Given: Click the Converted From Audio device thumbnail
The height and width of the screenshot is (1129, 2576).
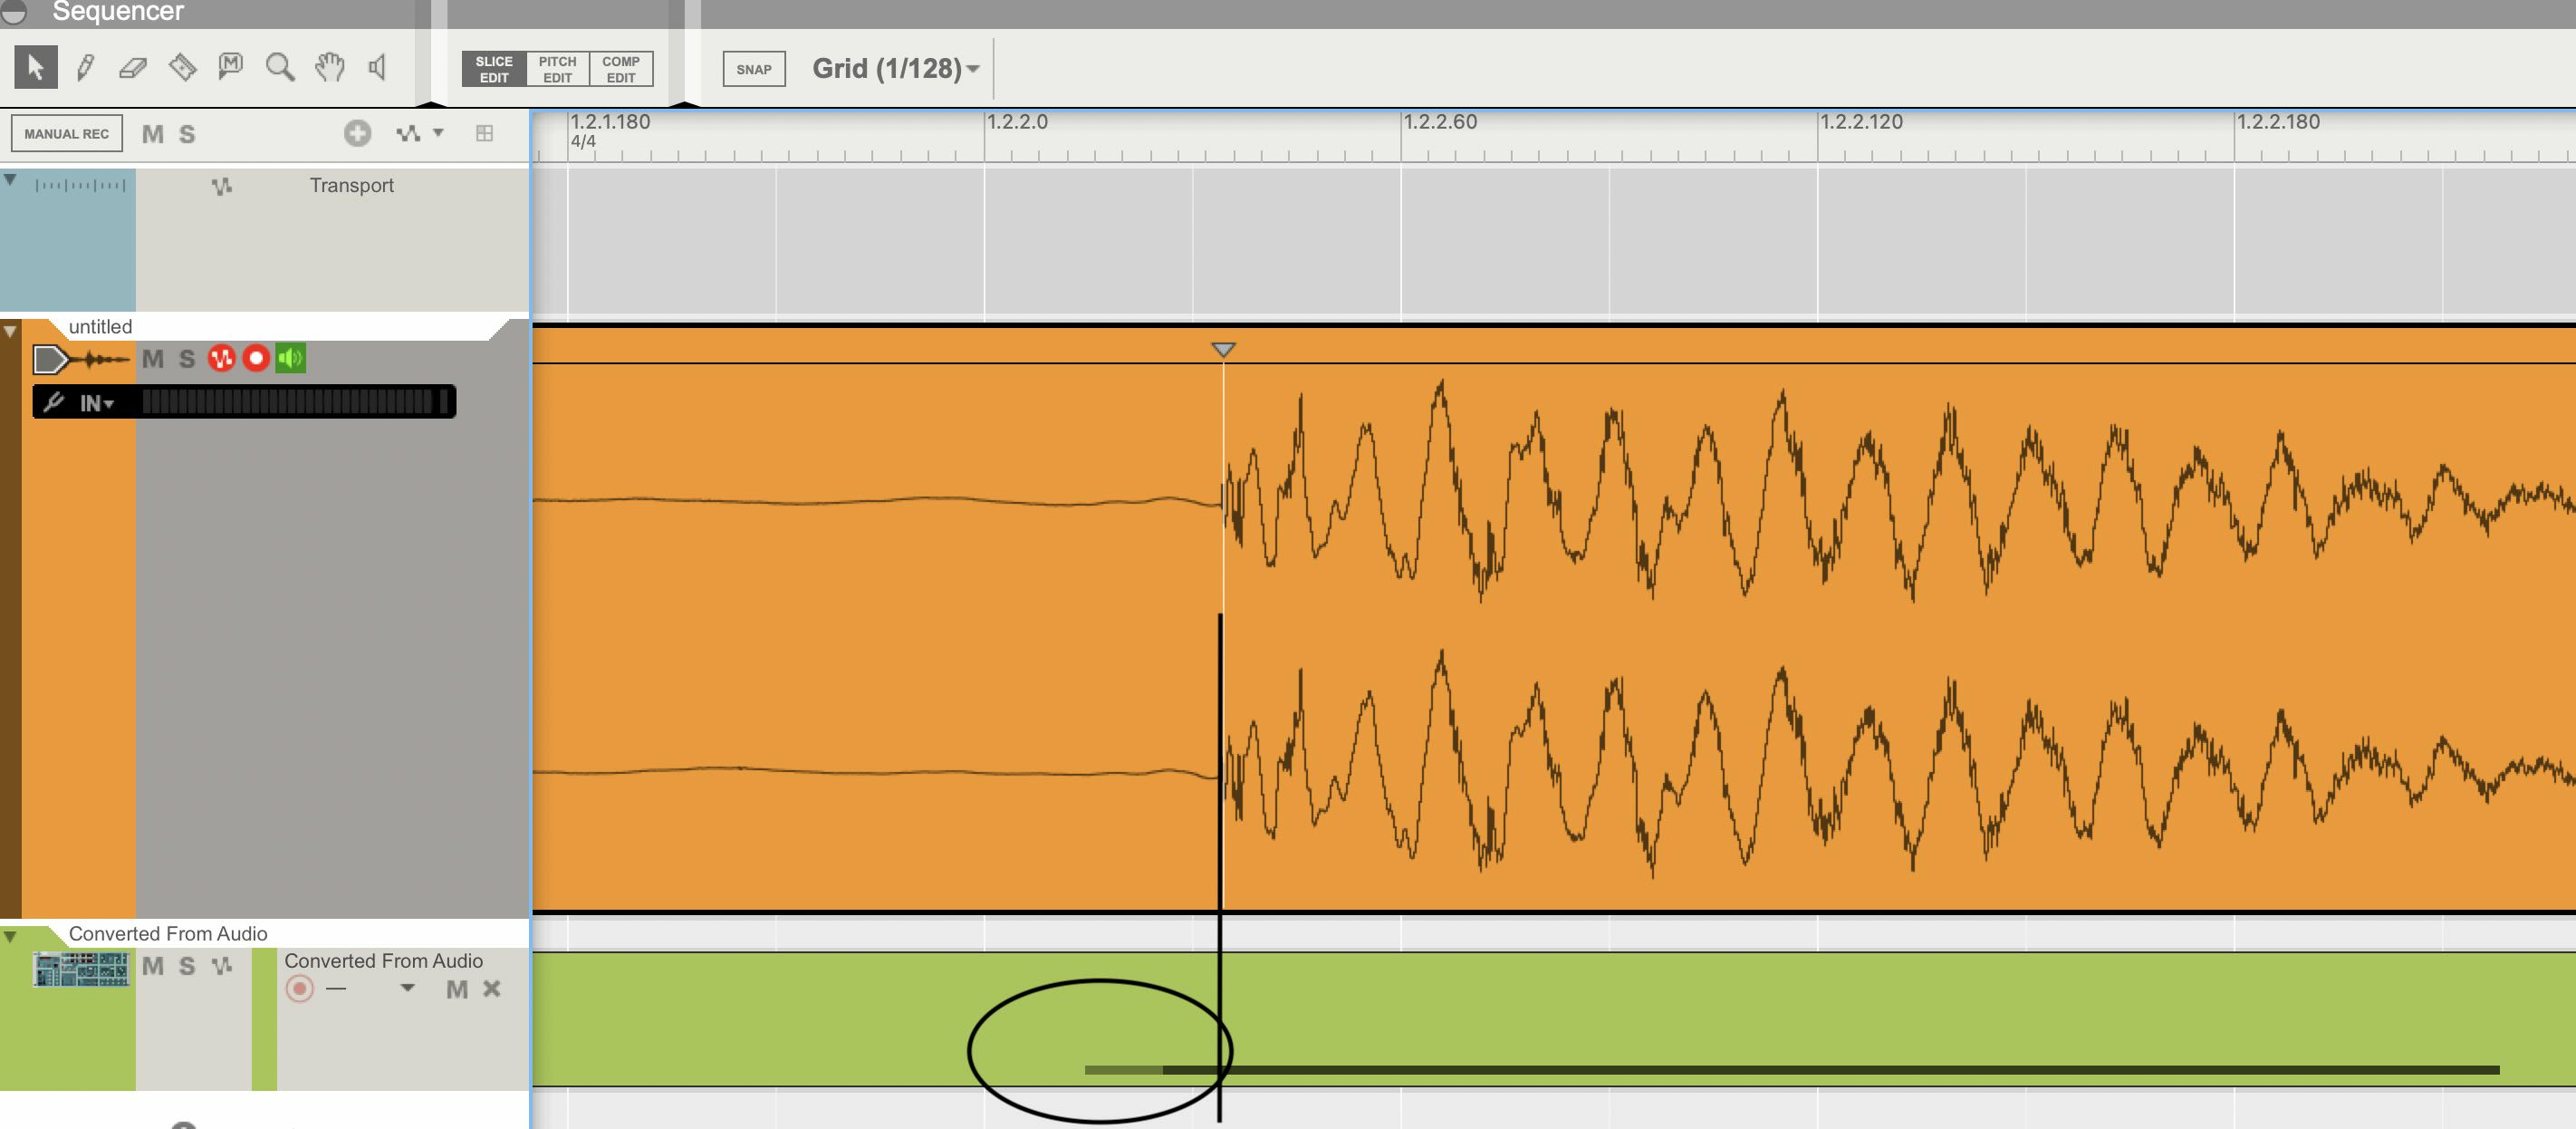Looking at the screenshot, I should pos(81,969).
